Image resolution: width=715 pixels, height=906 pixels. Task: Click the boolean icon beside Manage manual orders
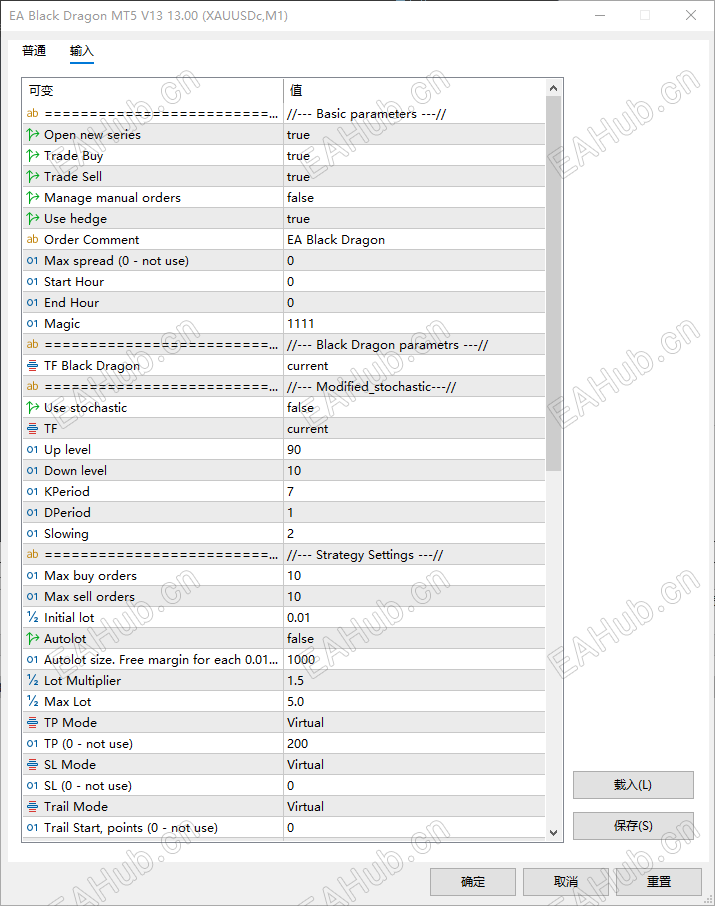pos(33,198)
